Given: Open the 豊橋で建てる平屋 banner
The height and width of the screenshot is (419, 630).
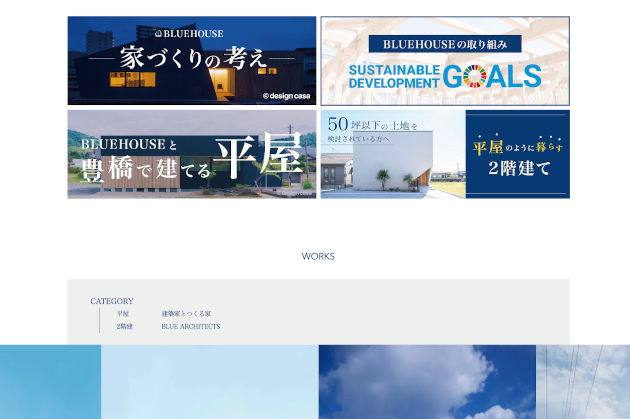Looking at the screenshot, I should coord(192,154).
